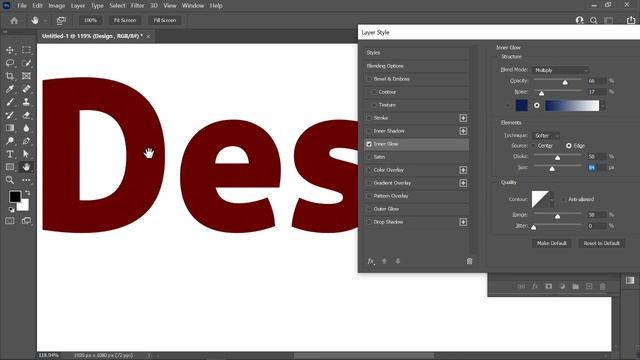Click the Share icon at top right
Screen dimensions: 640x360
click(x=631, y=20)
